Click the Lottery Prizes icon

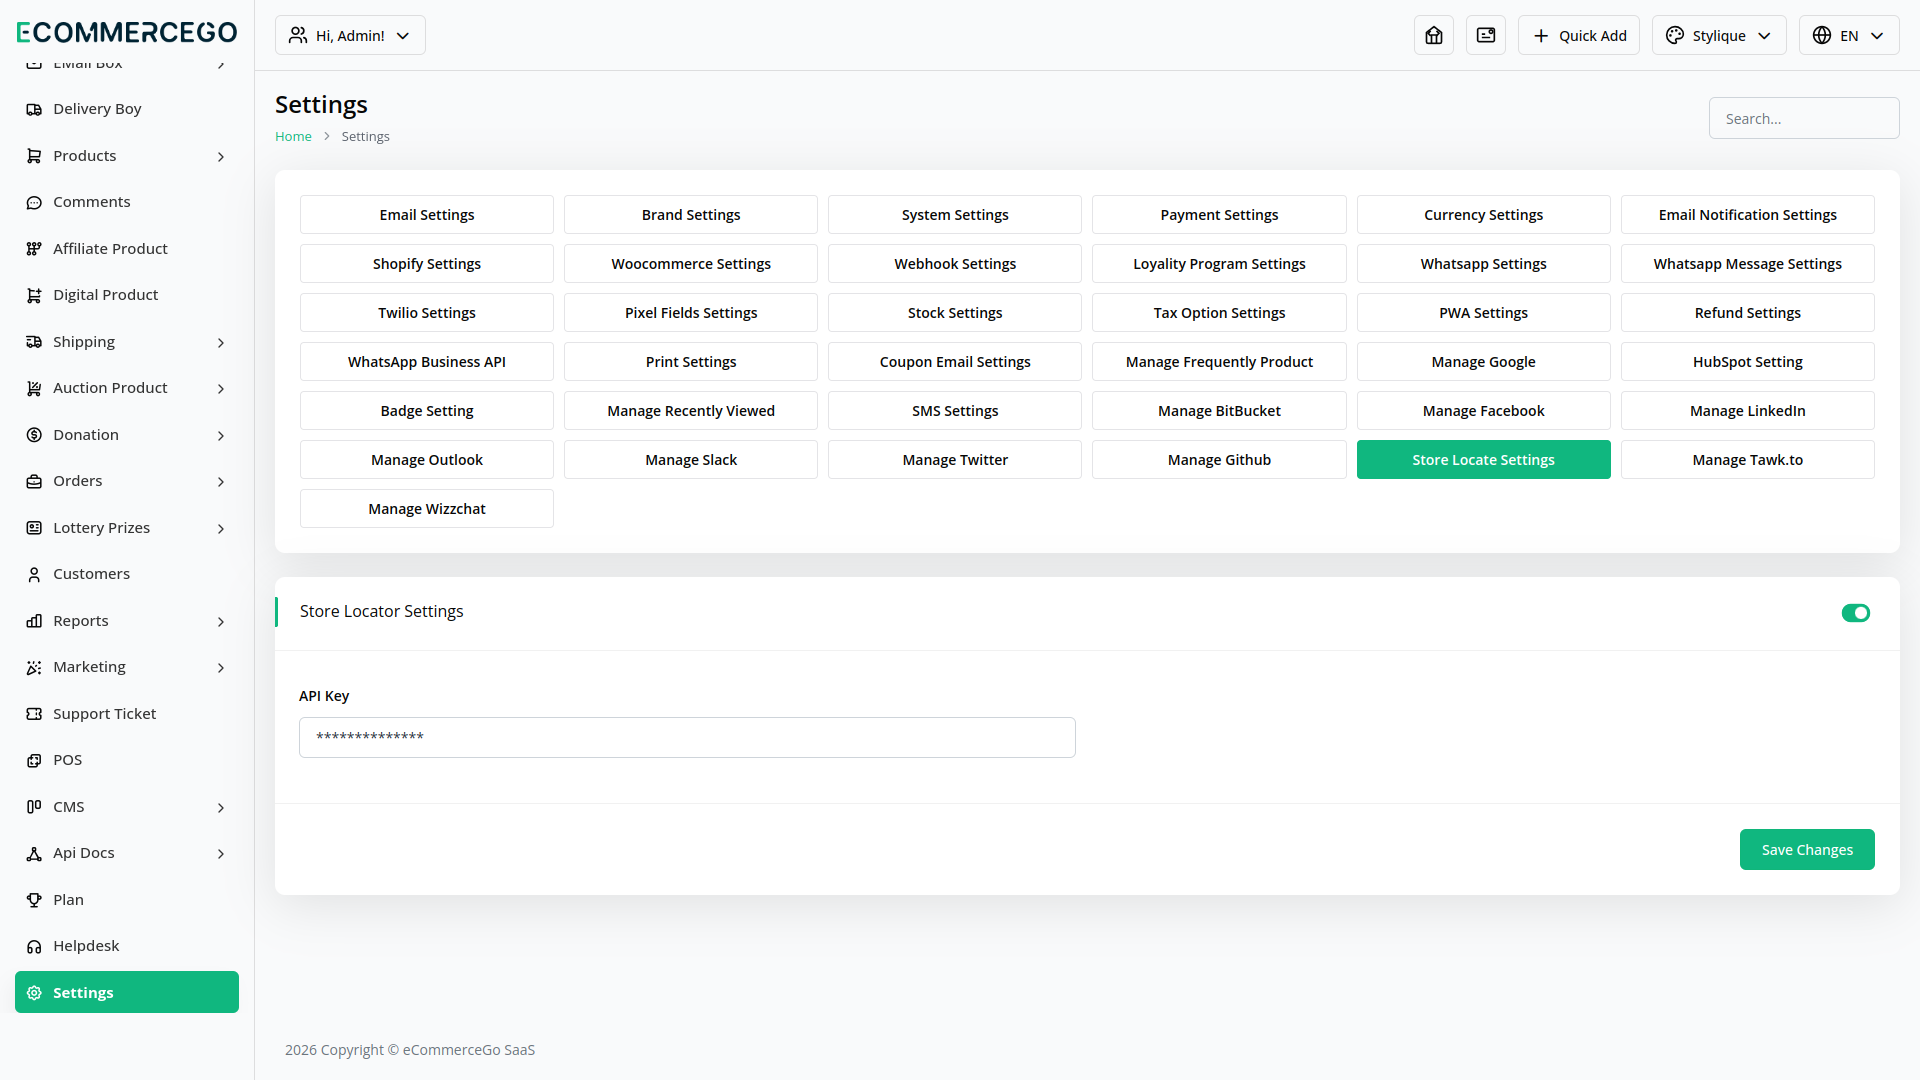click(34, 528)
